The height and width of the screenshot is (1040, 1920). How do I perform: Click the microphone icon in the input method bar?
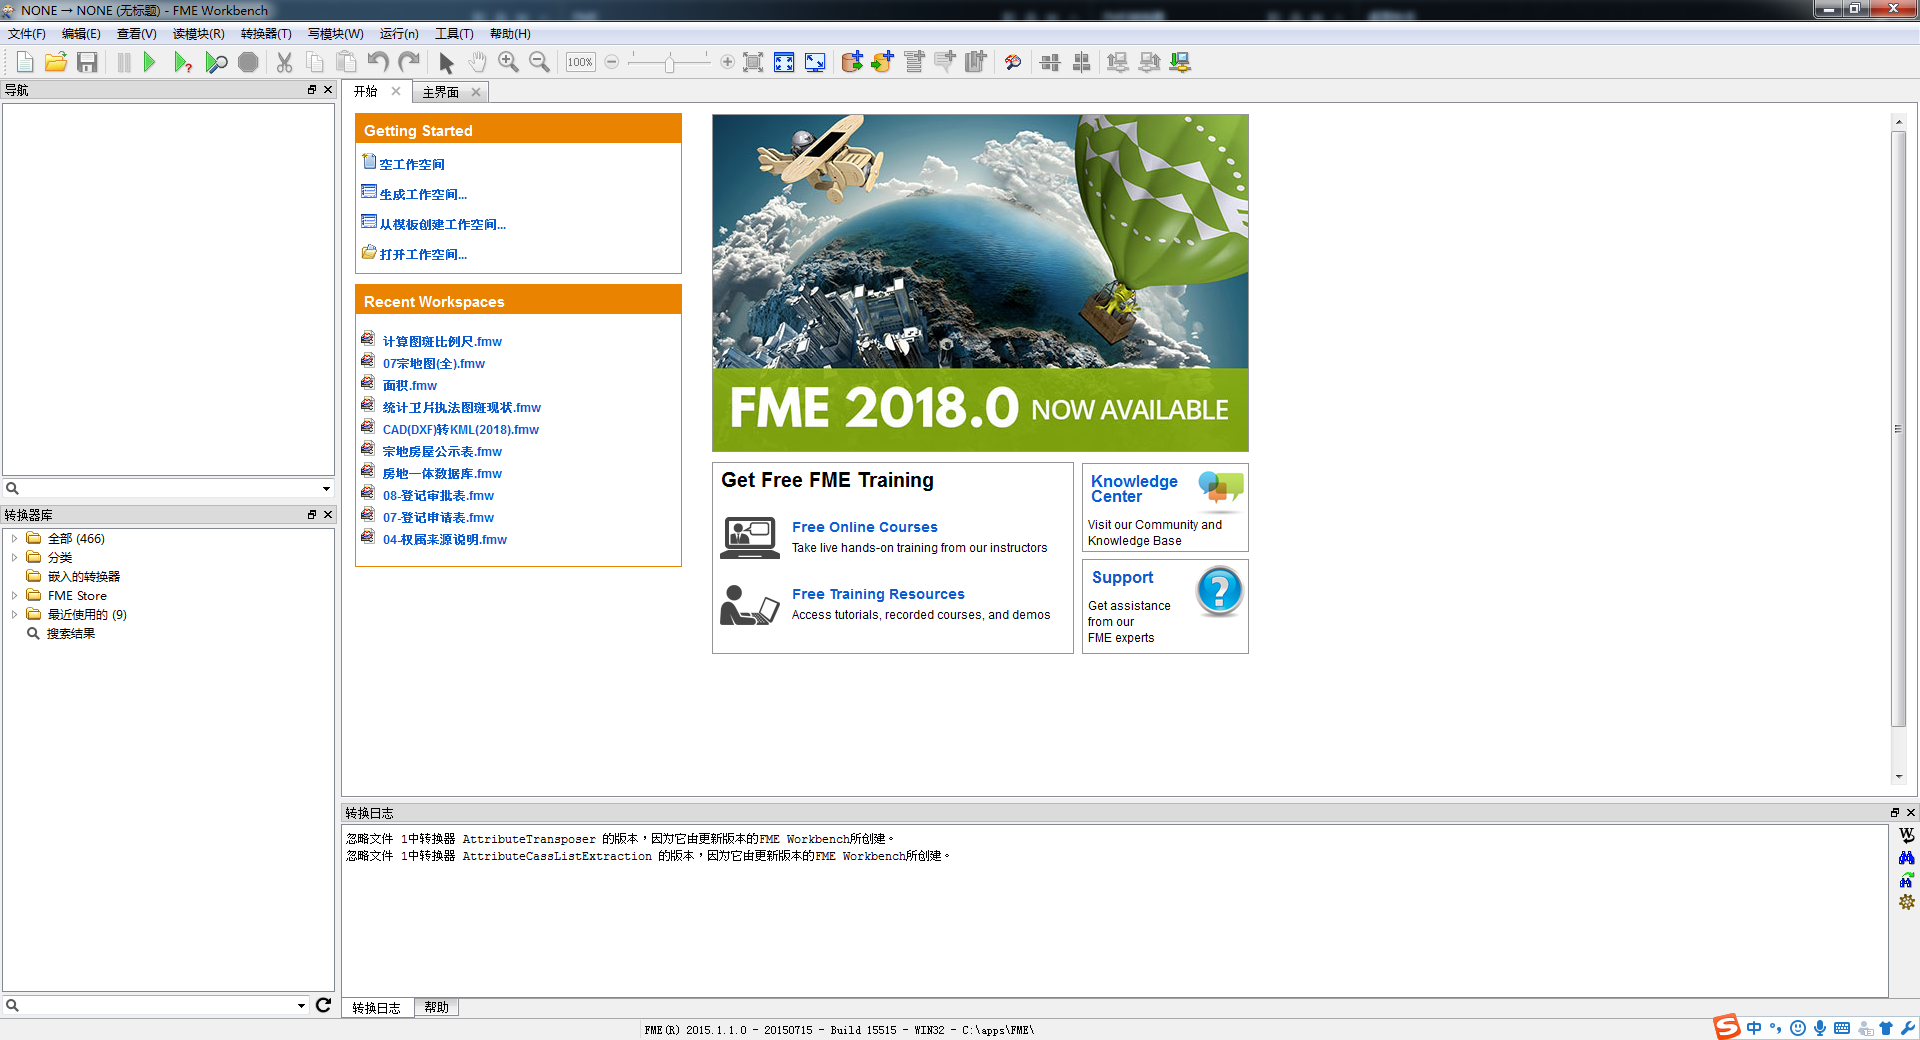click(1820, 1028)
